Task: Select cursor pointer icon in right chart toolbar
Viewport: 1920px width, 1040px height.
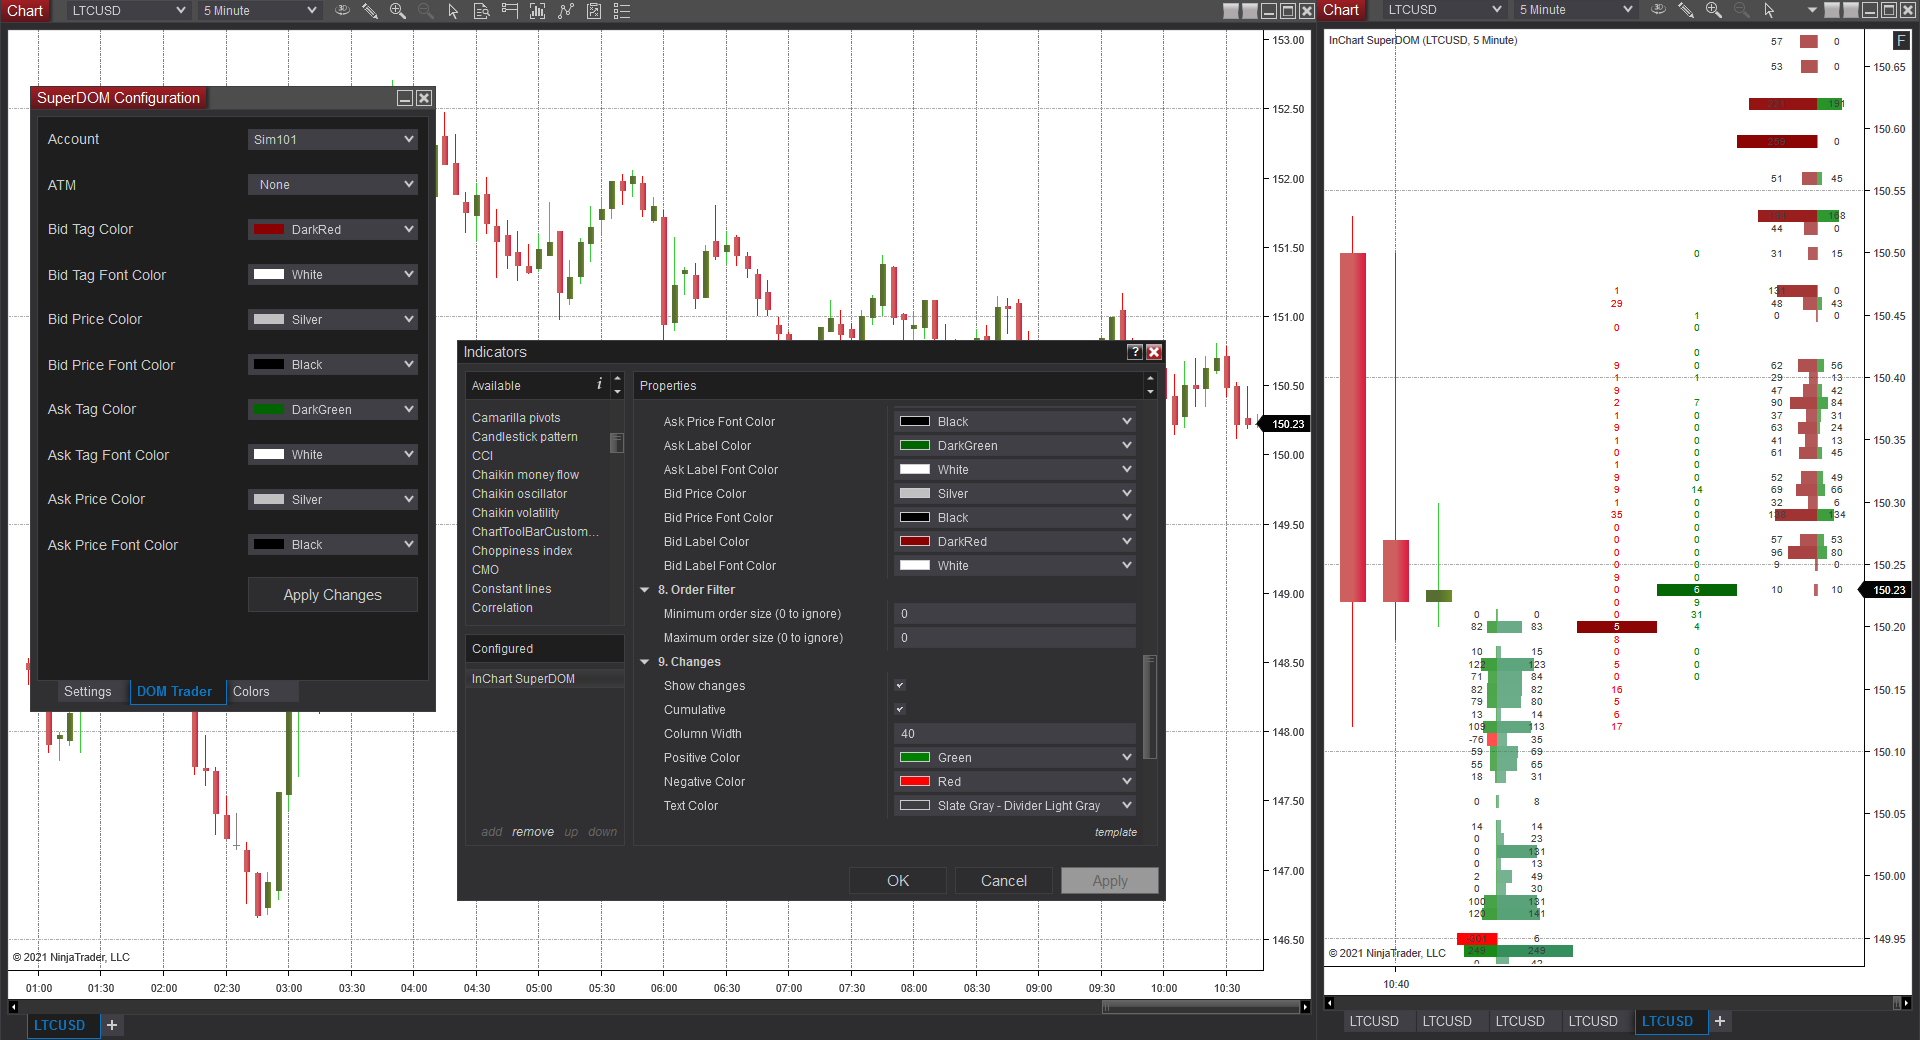Action: pos(1769,9)
